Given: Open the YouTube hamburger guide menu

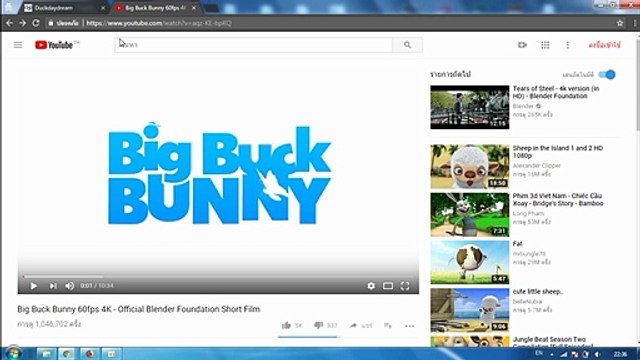Looking at the screenshot, I should point(18,45).
